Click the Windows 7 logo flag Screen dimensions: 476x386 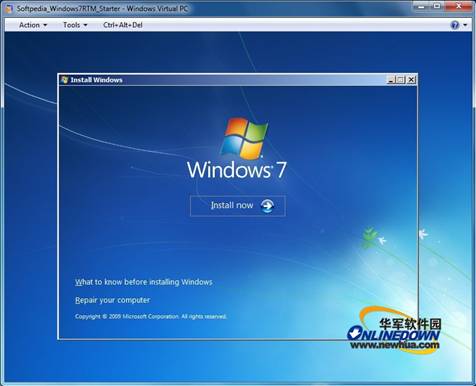click(245, 138)
